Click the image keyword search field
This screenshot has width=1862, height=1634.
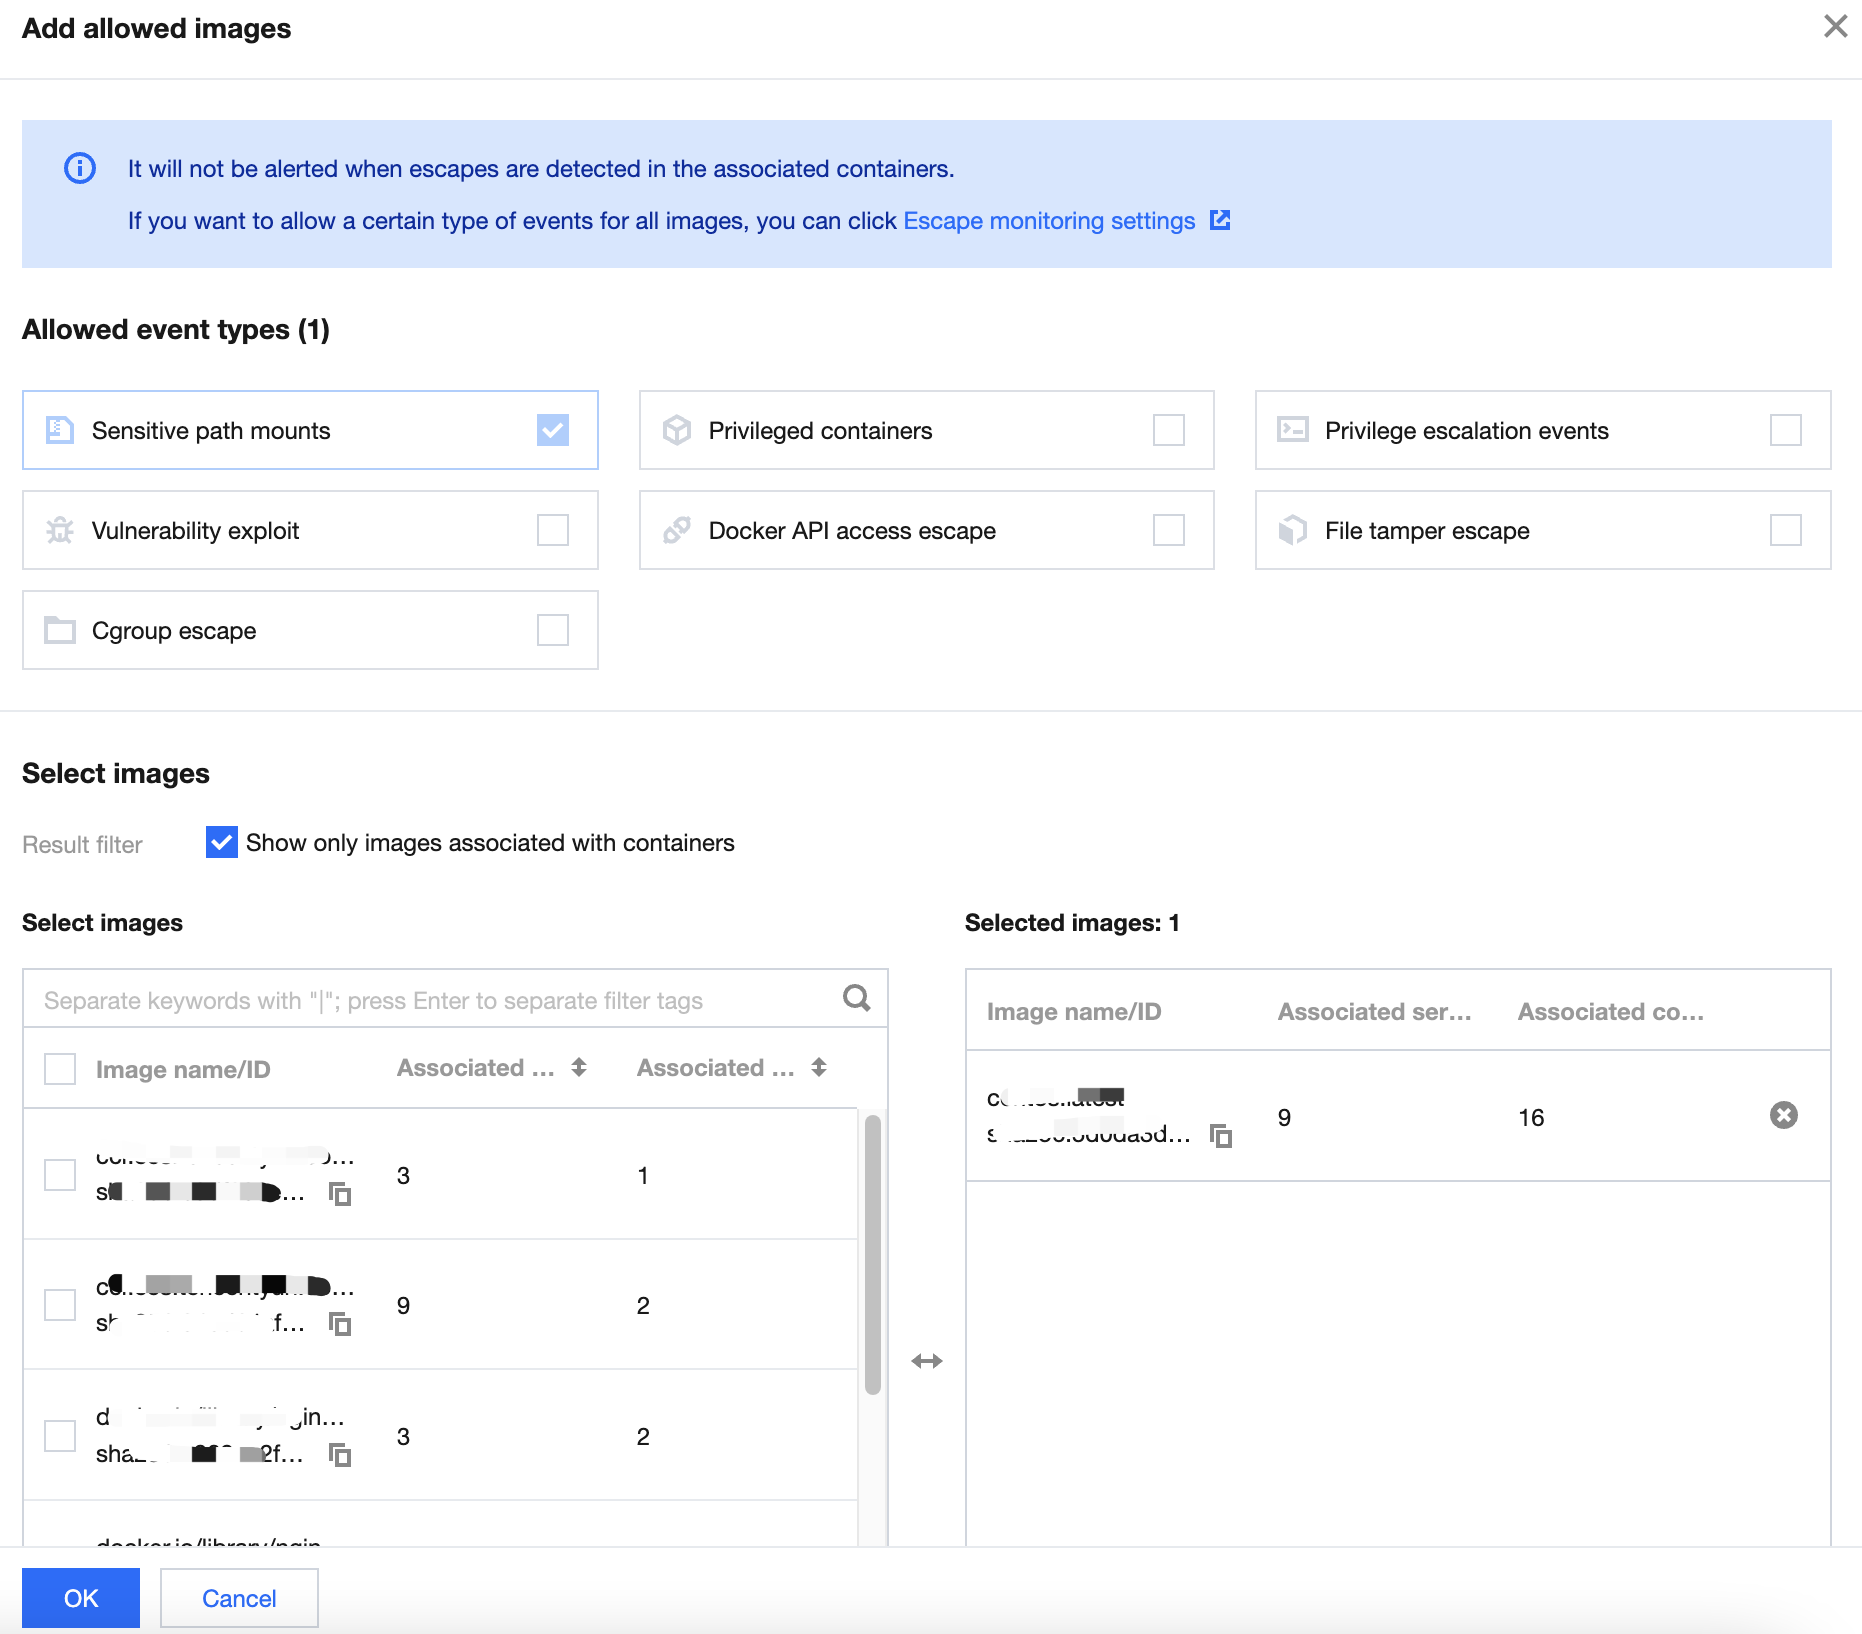[430, 1000]
